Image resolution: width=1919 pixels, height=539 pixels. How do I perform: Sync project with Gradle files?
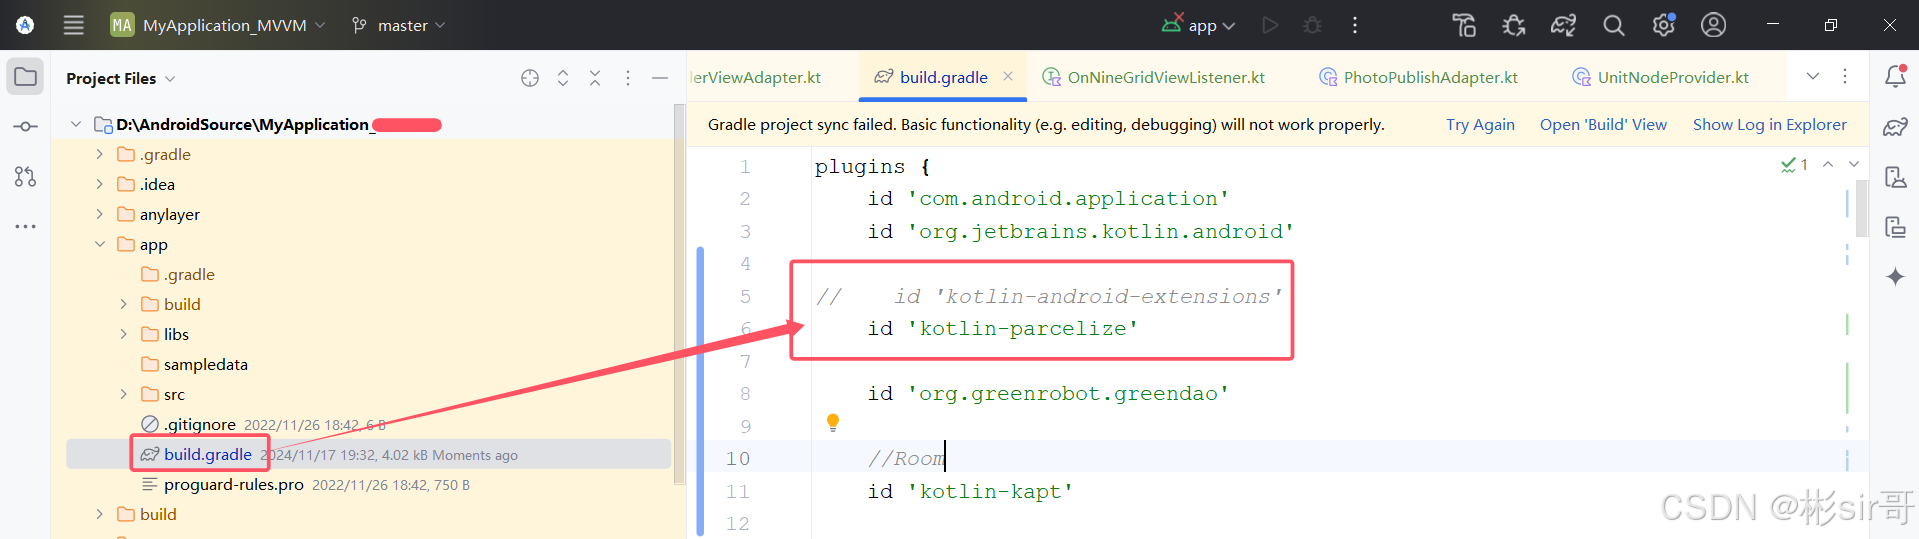click(1564, 25)
